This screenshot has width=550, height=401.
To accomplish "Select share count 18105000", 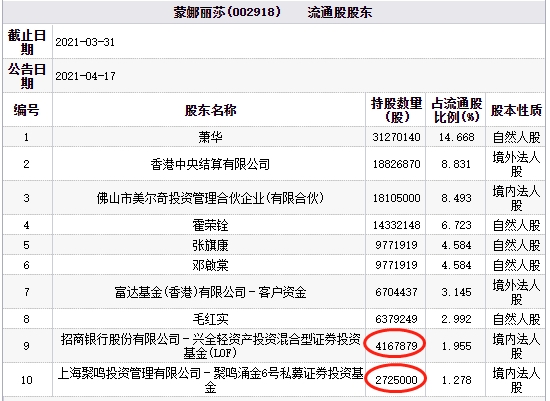I will click(x=396, y=198).
